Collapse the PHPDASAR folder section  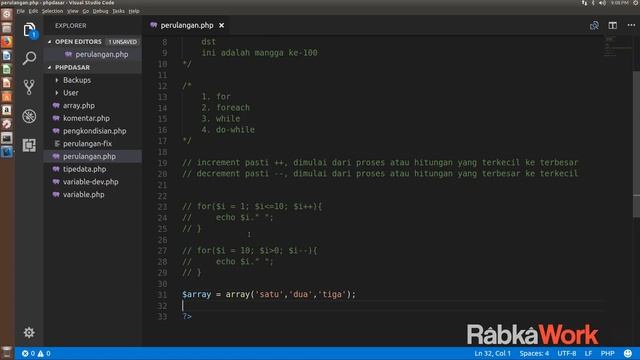[x=50, y=67]
